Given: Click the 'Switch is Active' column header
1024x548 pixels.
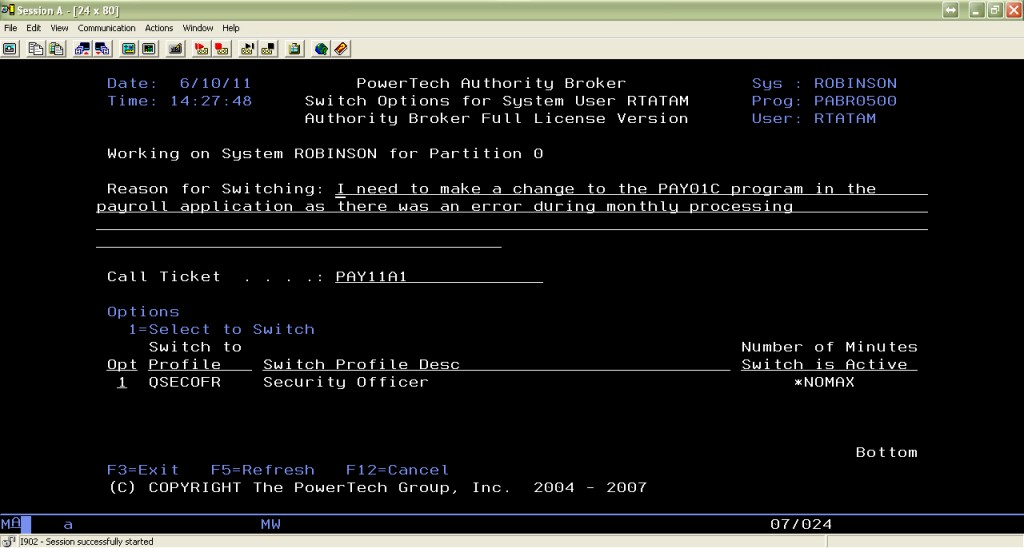Looking at the screenshot, I should coord(824,365).
